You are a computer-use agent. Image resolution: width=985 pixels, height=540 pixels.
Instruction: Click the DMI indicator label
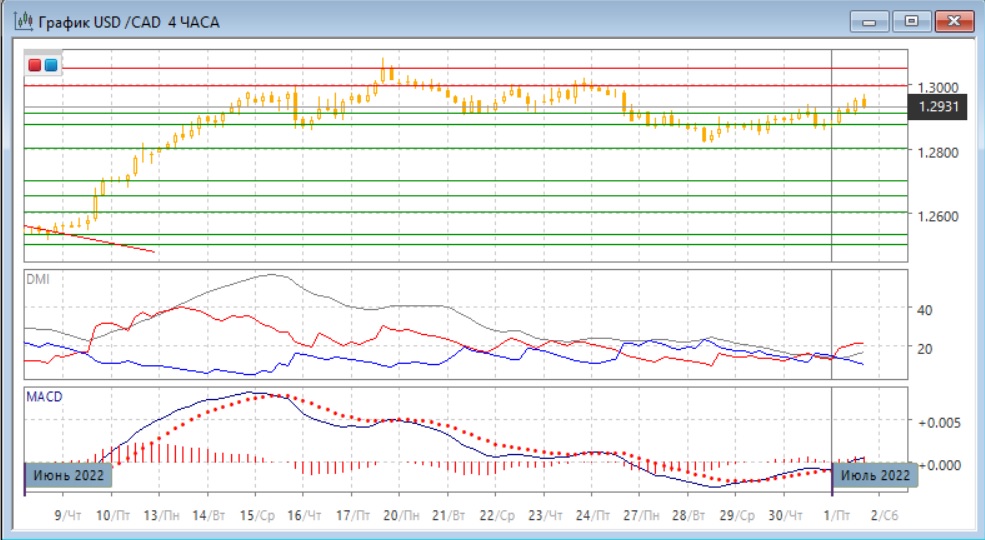[36, 279]
